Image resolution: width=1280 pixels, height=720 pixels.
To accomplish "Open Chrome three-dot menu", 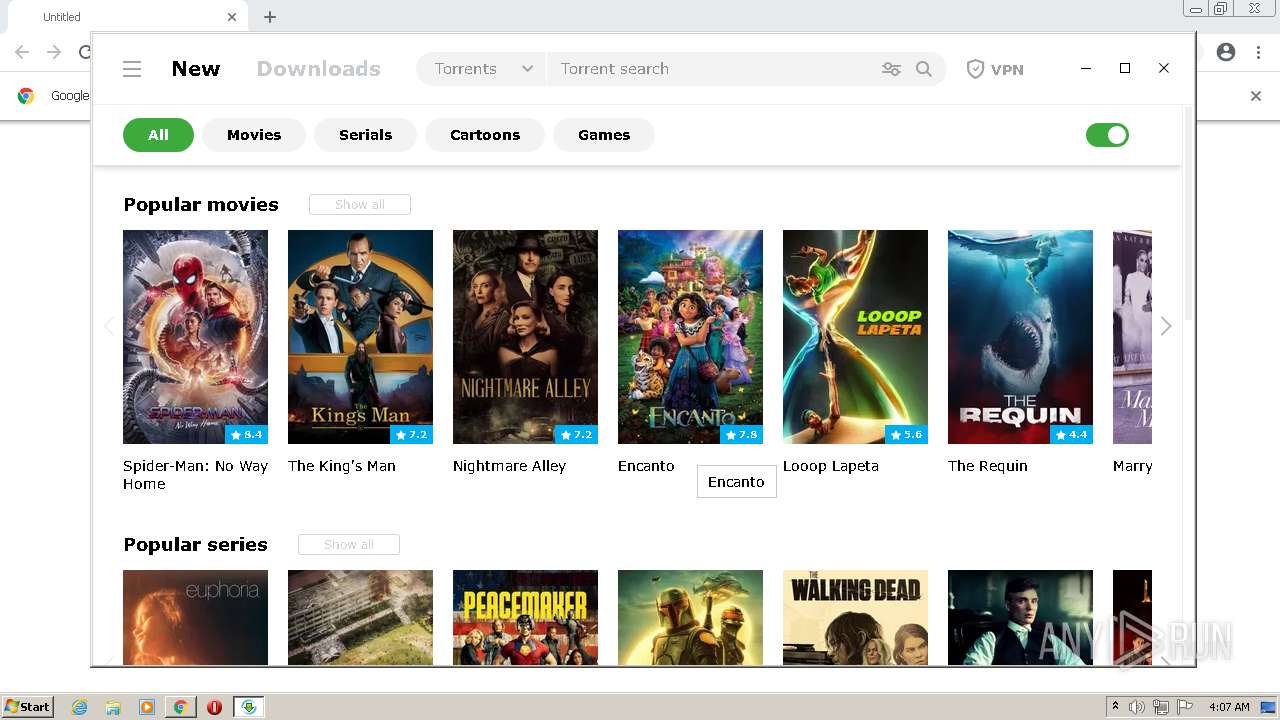I will pos(1258,52).
